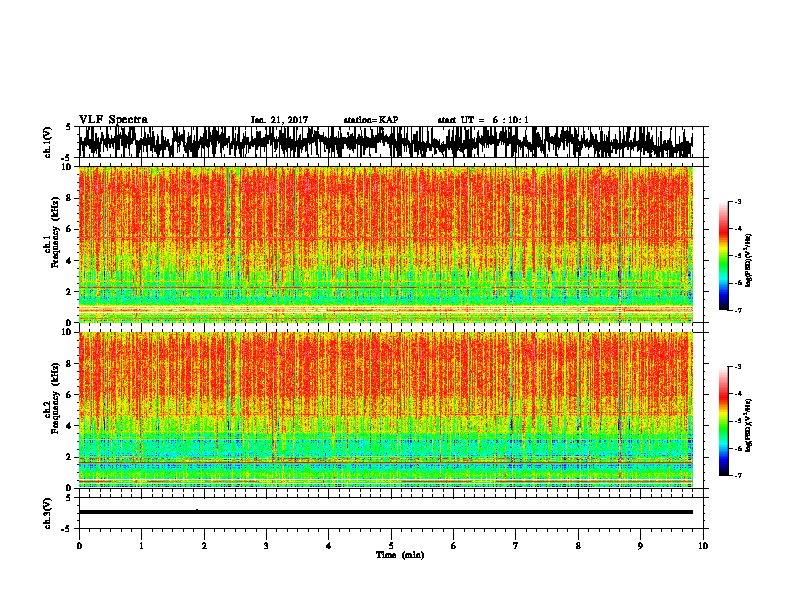Click the "6" tick on Time axis
This screenshot has height=612, width=792.
point(454,546)
